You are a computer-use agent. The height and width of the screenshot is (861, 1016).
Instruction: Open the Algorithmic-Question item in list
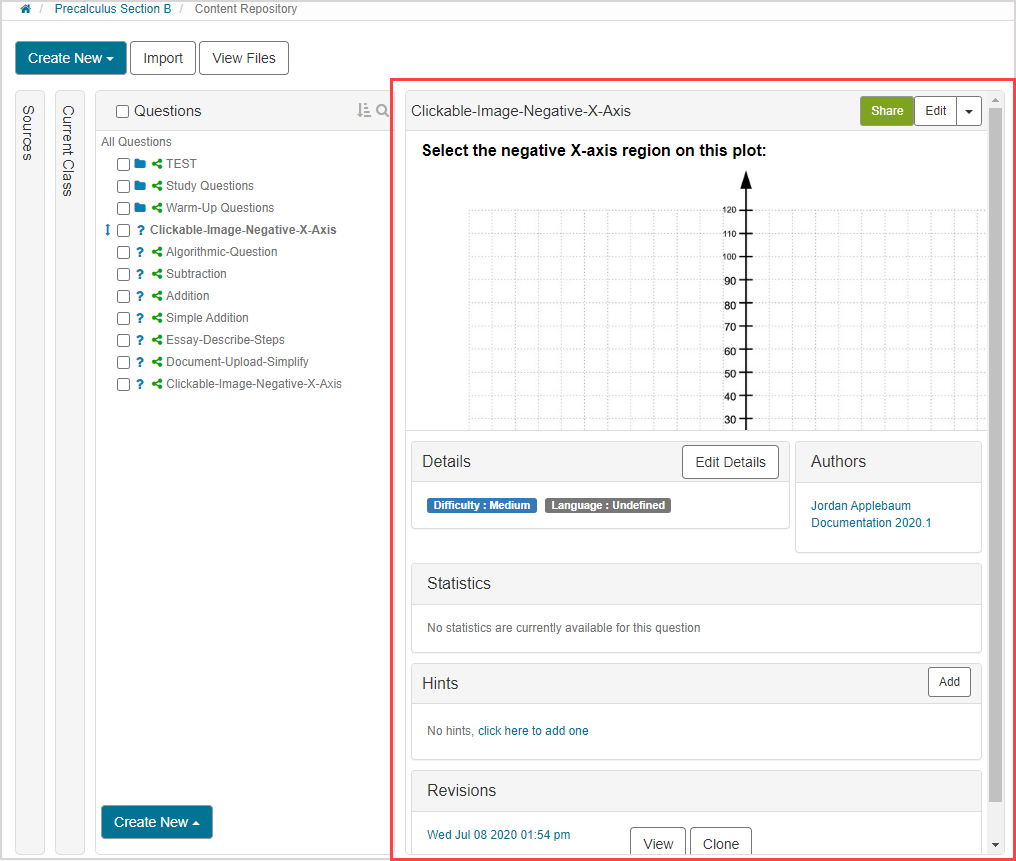pyautogui.click(x=221, y=252)
